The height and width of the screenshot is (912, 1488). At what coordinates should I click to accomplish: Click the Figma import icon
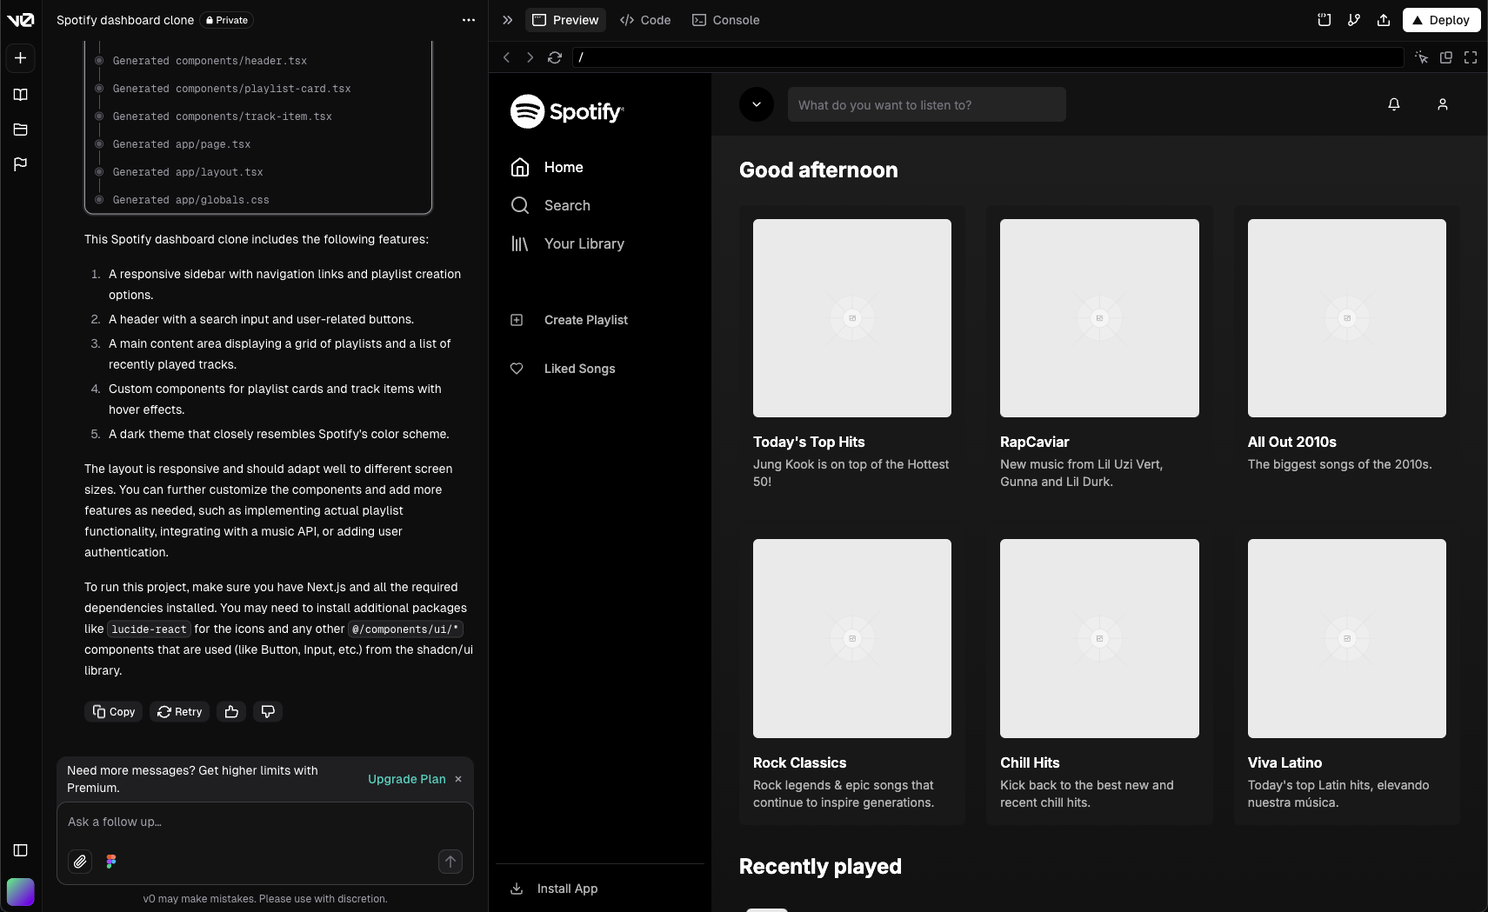pyautogui.click(x=111, y=861)
